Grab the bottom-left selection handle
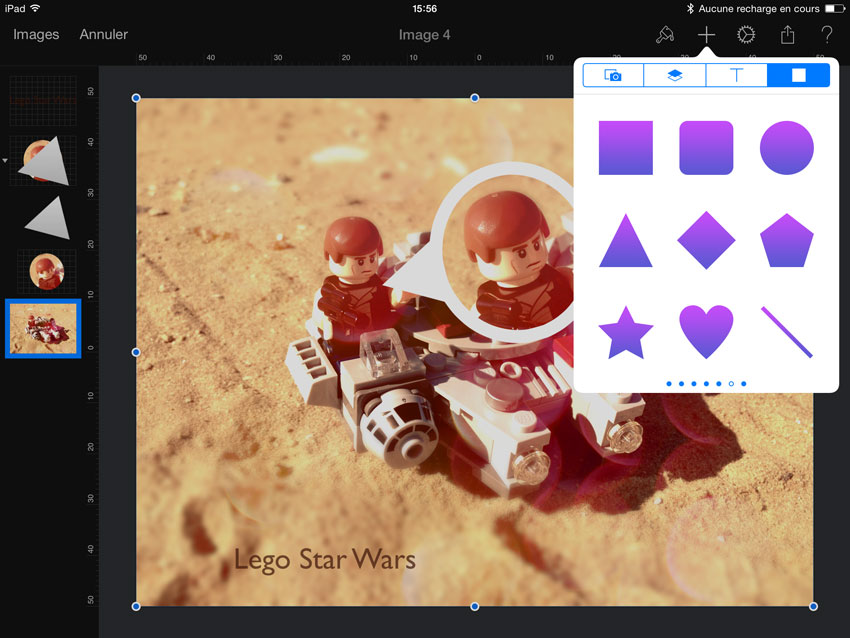Image resolution: width=850 pixels, height=638 pixels. 136,607
